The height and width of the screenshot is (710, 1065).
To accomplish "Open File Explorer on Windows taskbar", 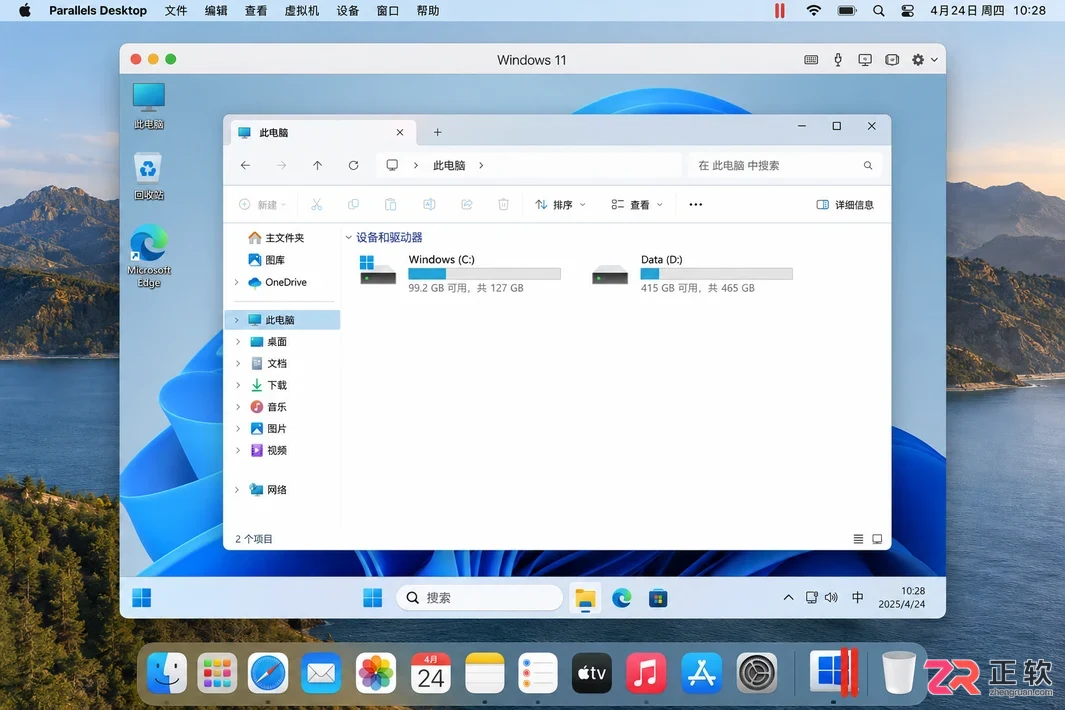I will tap(585, 598).
